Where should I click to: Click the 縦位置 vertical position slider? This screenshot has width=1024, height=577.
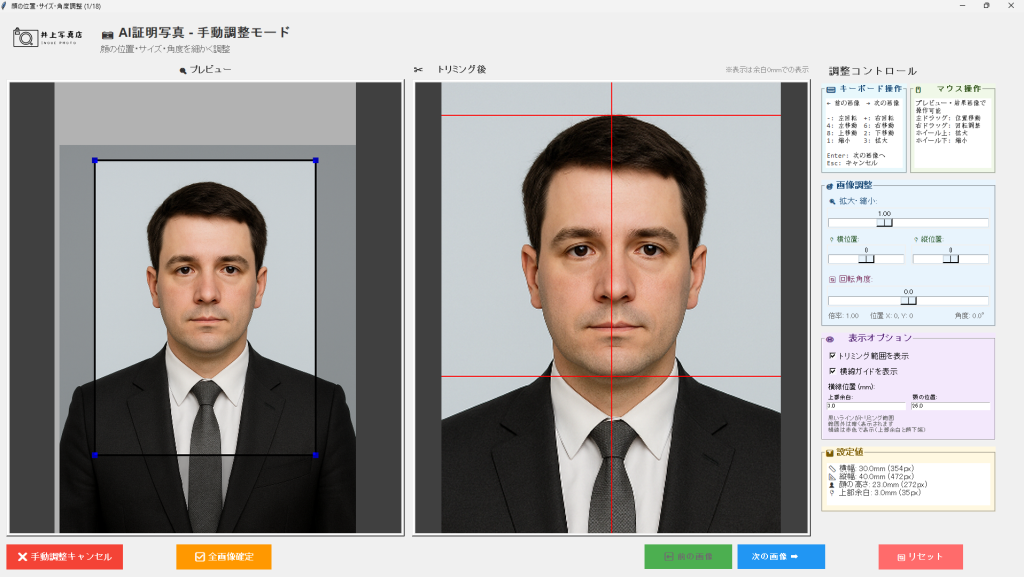click(x=950, y=259)
